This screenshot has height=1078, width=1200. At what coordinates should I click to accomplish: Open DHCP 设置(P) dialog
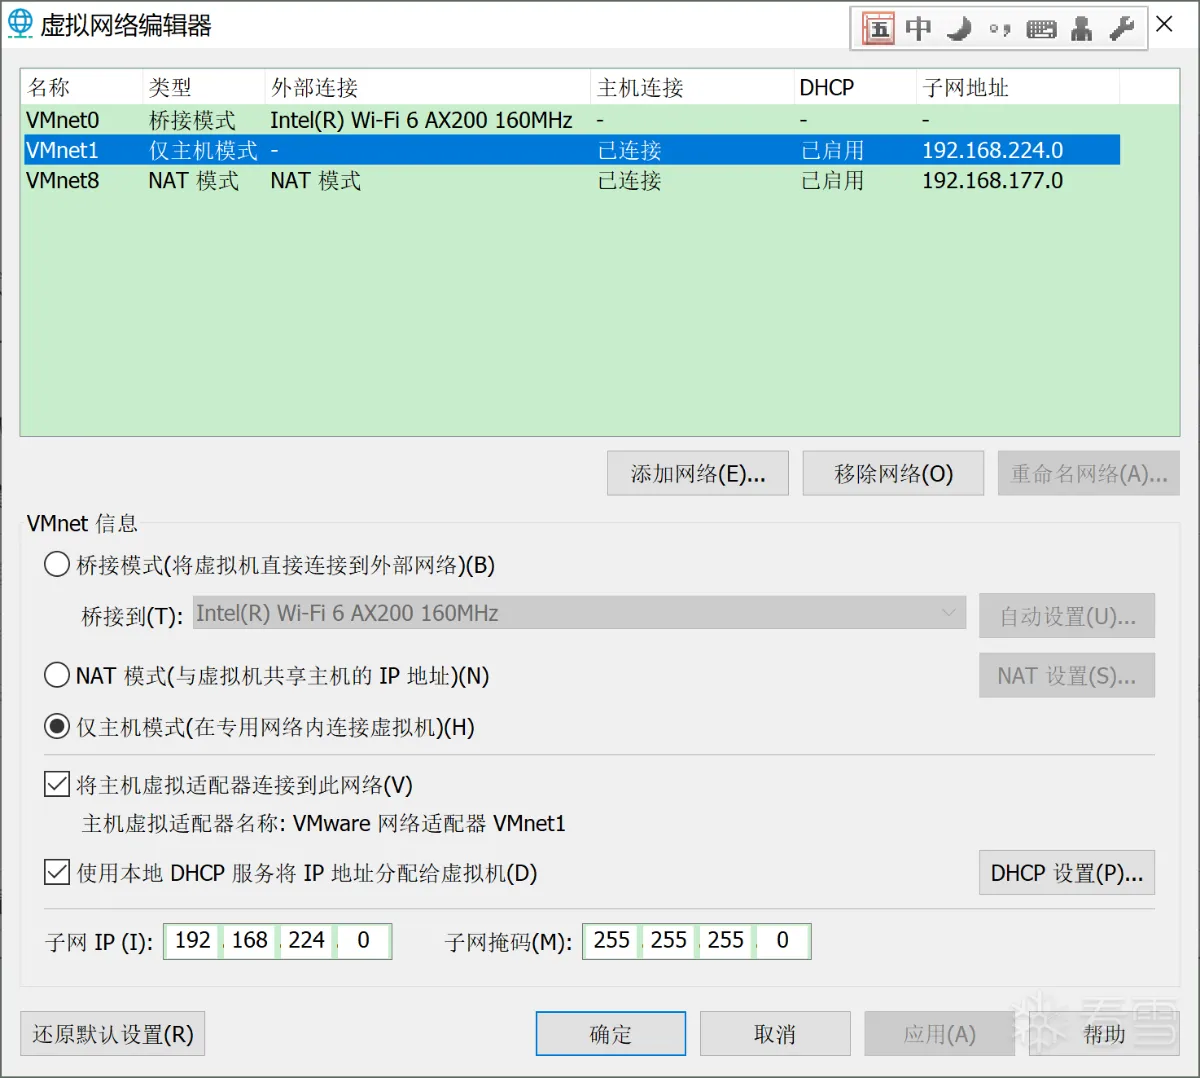[1066, 873]
